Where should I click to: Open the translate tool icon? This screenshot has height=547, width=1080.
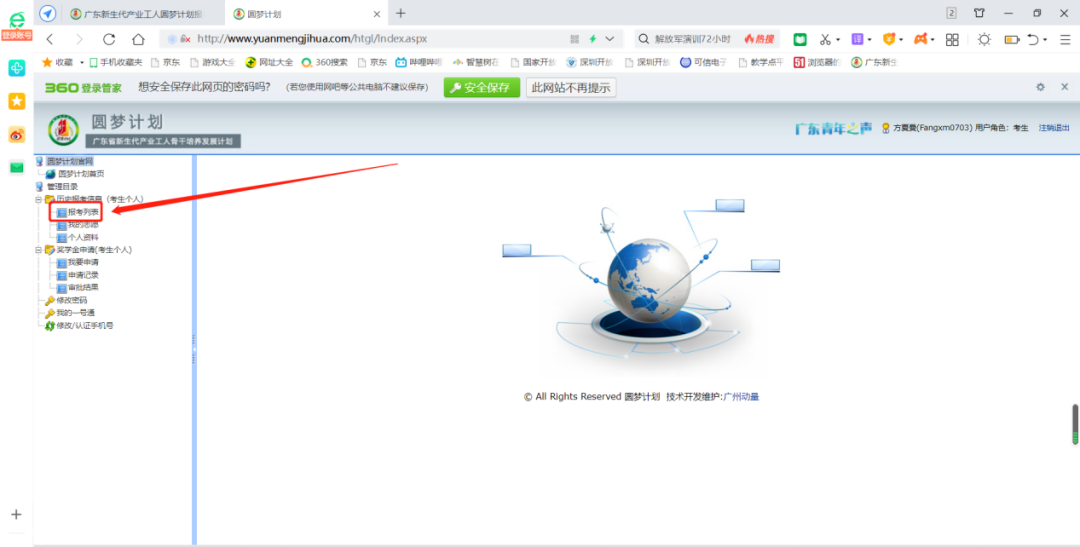[857, 39]
